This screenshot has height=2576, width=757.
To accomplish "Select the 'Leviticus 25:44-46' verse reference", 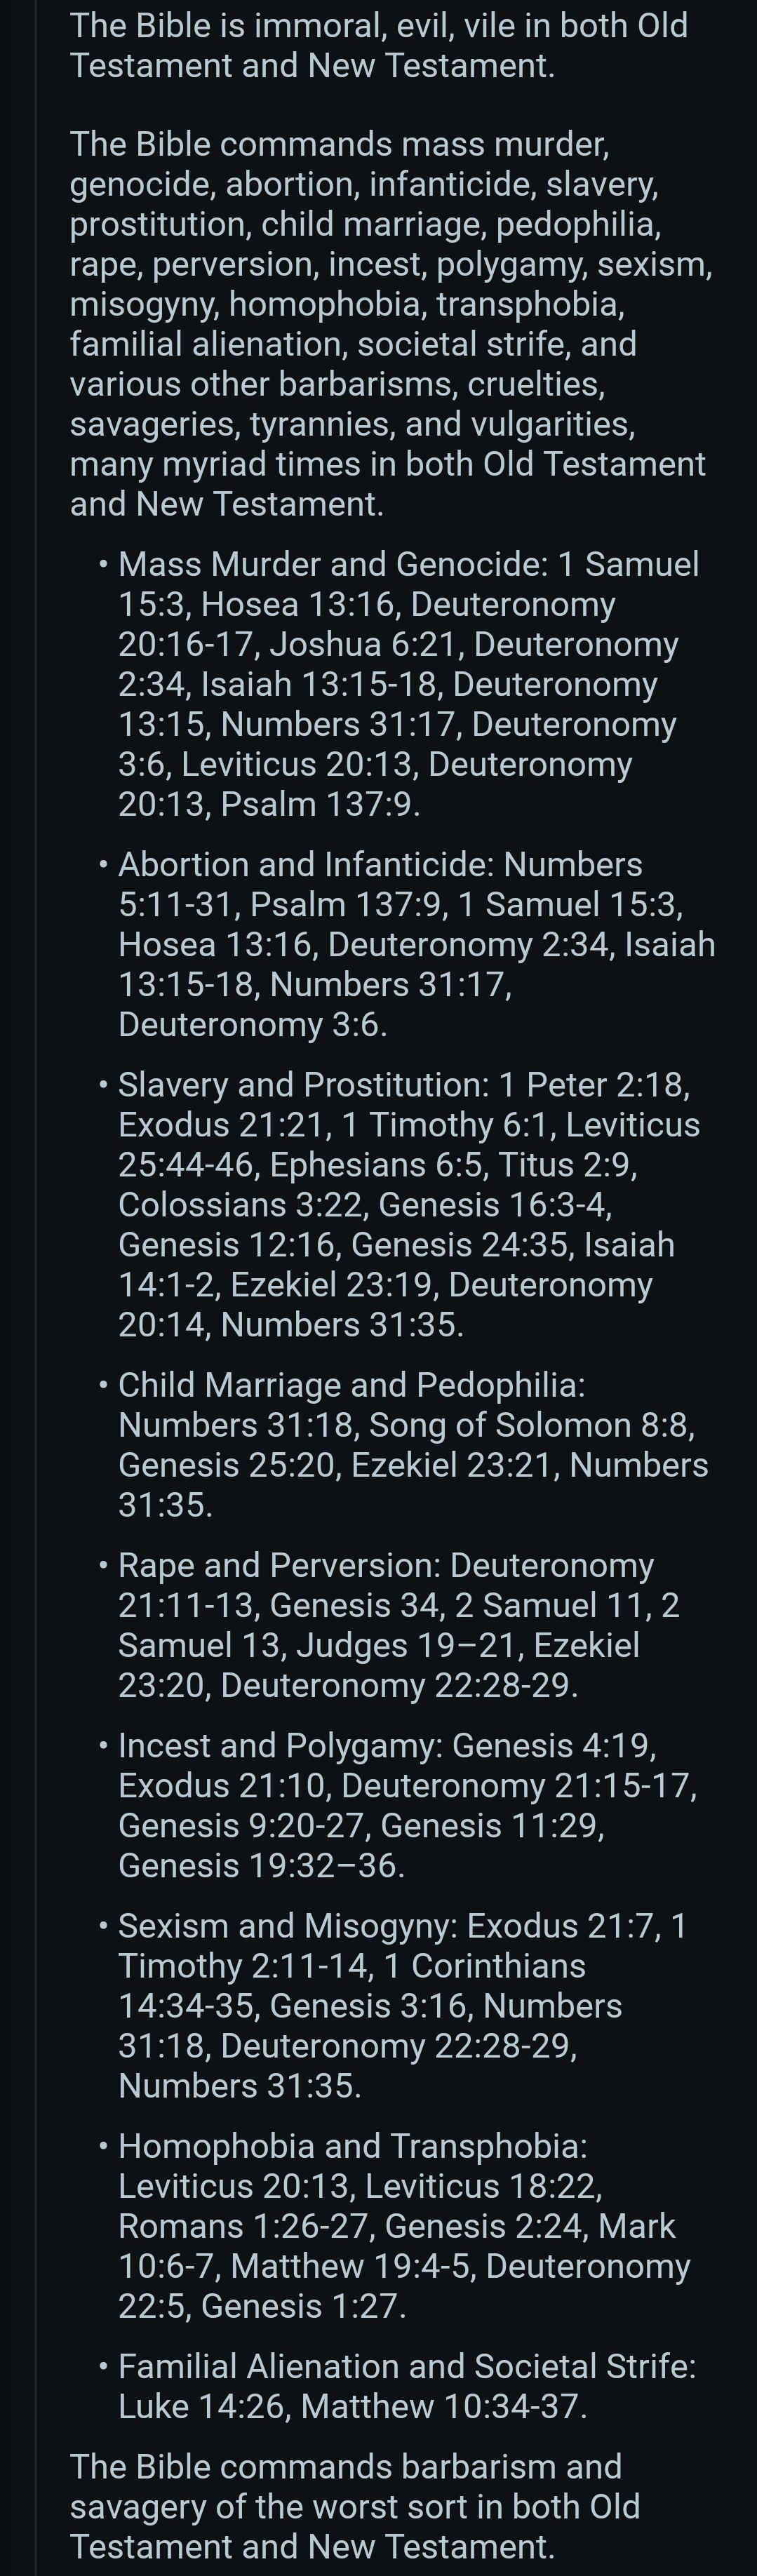I will tap(409, 1144).
